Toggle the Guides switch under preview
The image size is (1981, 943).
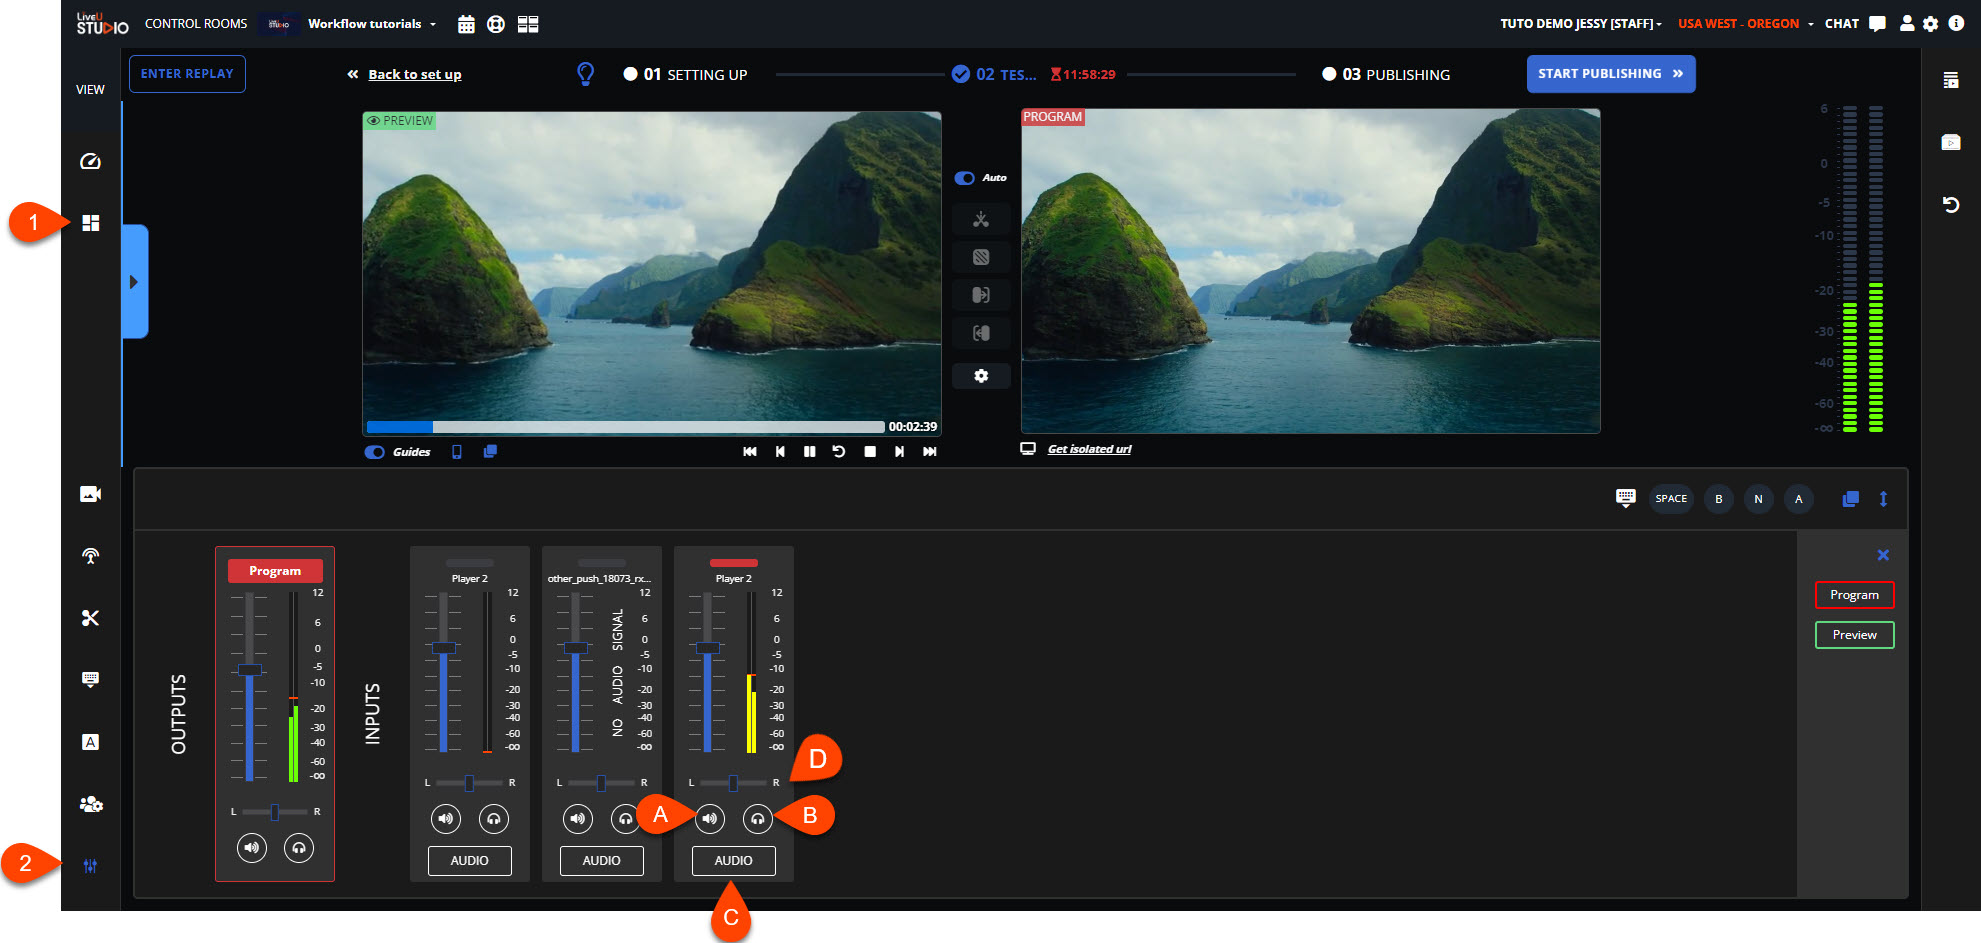coord(375,452)
